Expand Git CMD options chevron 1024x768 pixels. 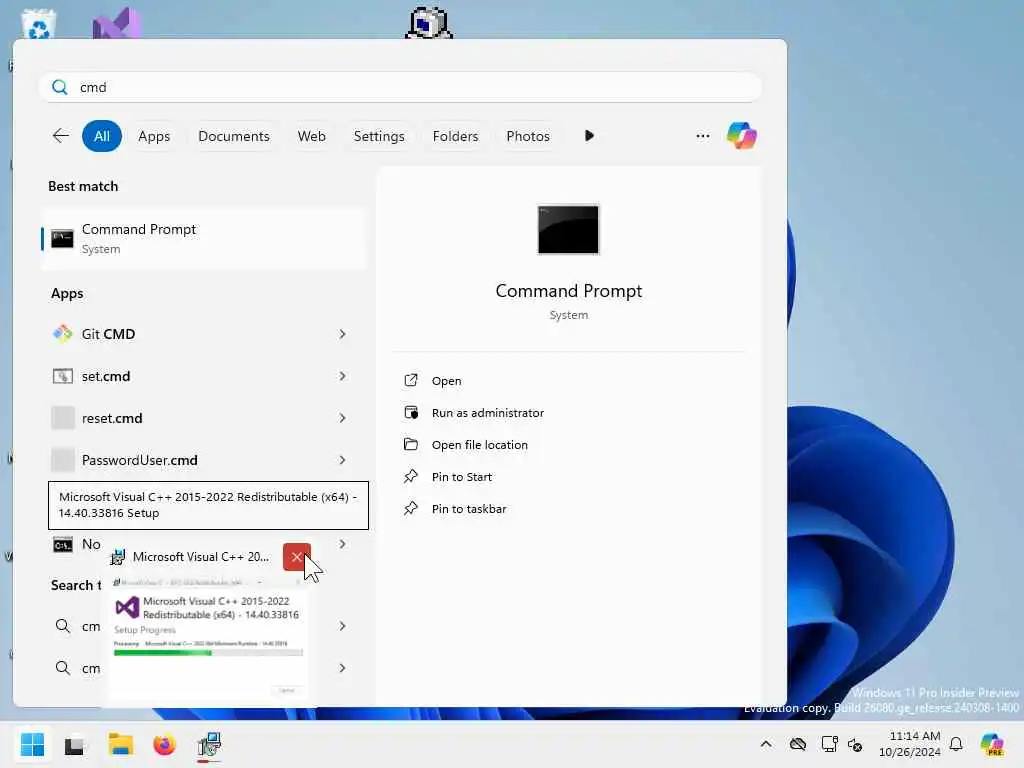pyautogui.click(x=342, y=334)
